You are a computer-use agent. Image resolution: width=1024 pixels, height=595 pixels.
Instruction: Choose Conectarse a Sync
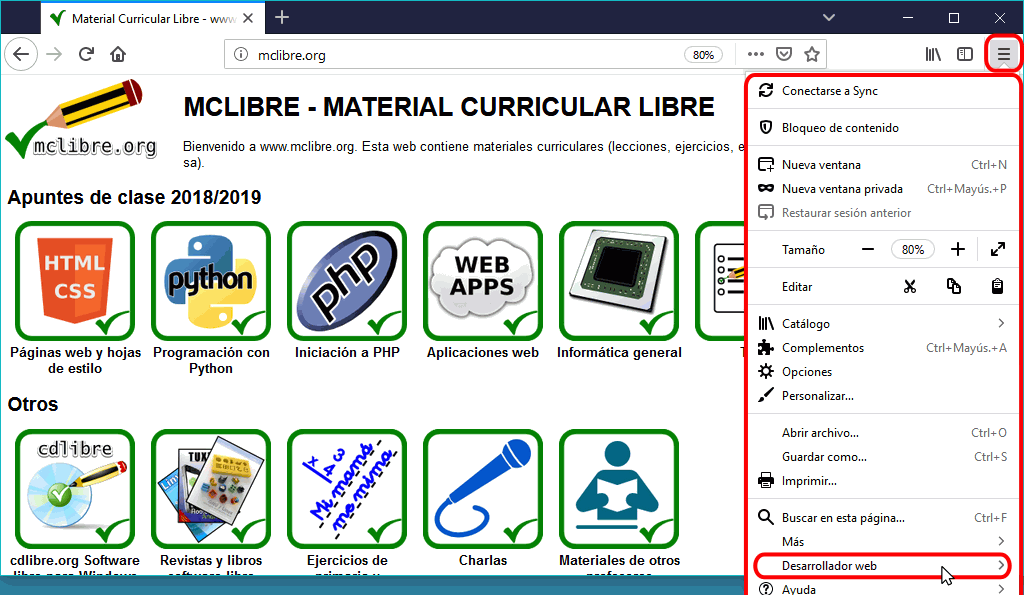883,91
